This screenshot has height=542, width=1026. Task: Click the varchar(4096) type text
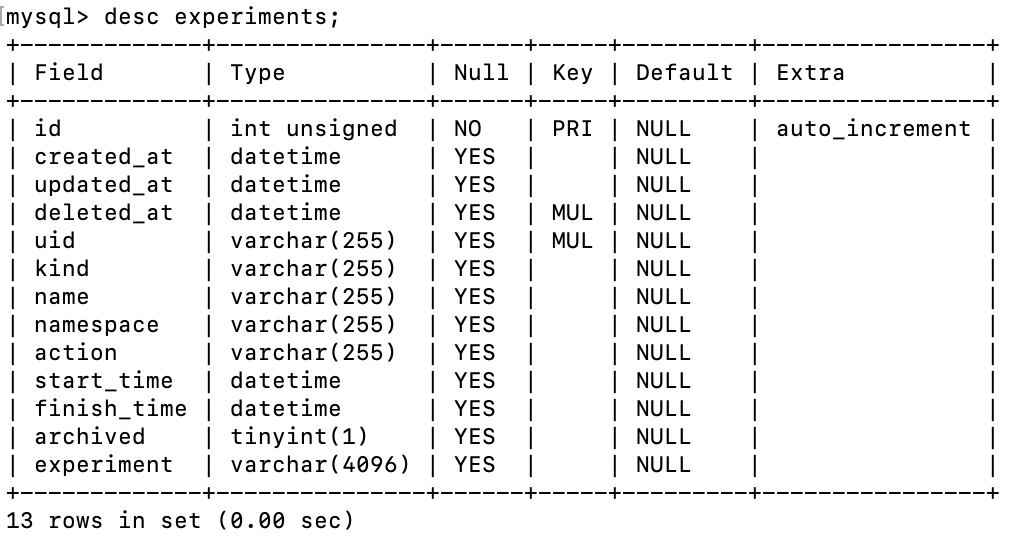click(320, 465)
